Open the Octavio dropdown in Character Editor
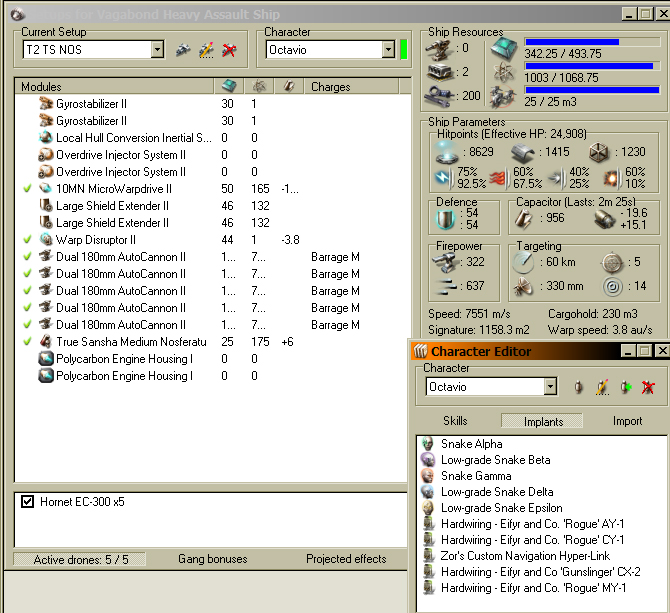Screen dimensions: 670x613 [550, 387]
